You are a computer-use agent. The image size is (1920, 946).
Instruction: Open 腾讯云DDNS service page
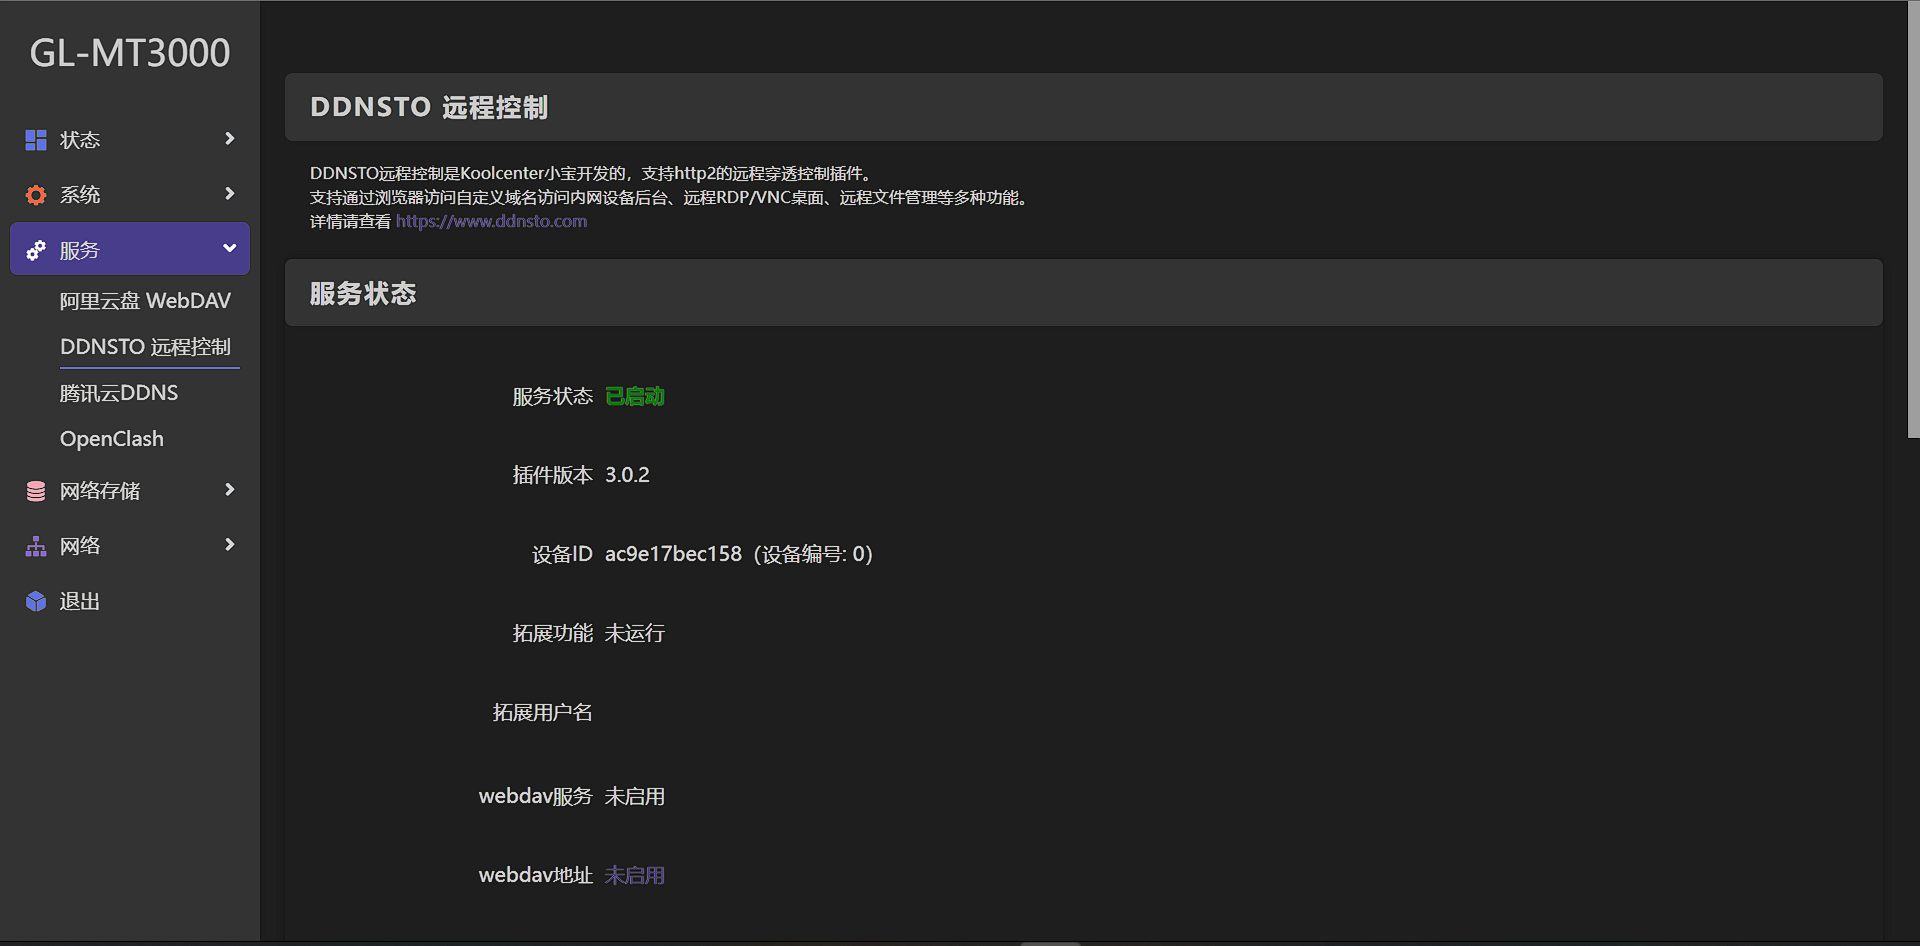coord(119,393)
